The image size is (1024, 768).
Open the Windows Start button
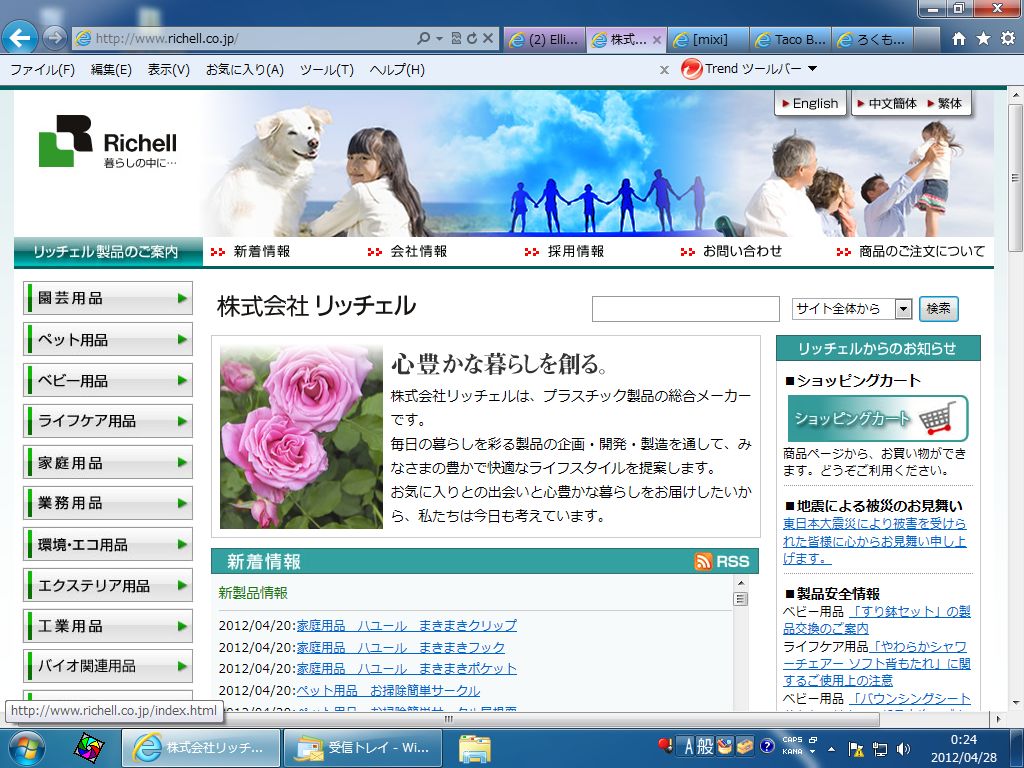tap(25, 748)
